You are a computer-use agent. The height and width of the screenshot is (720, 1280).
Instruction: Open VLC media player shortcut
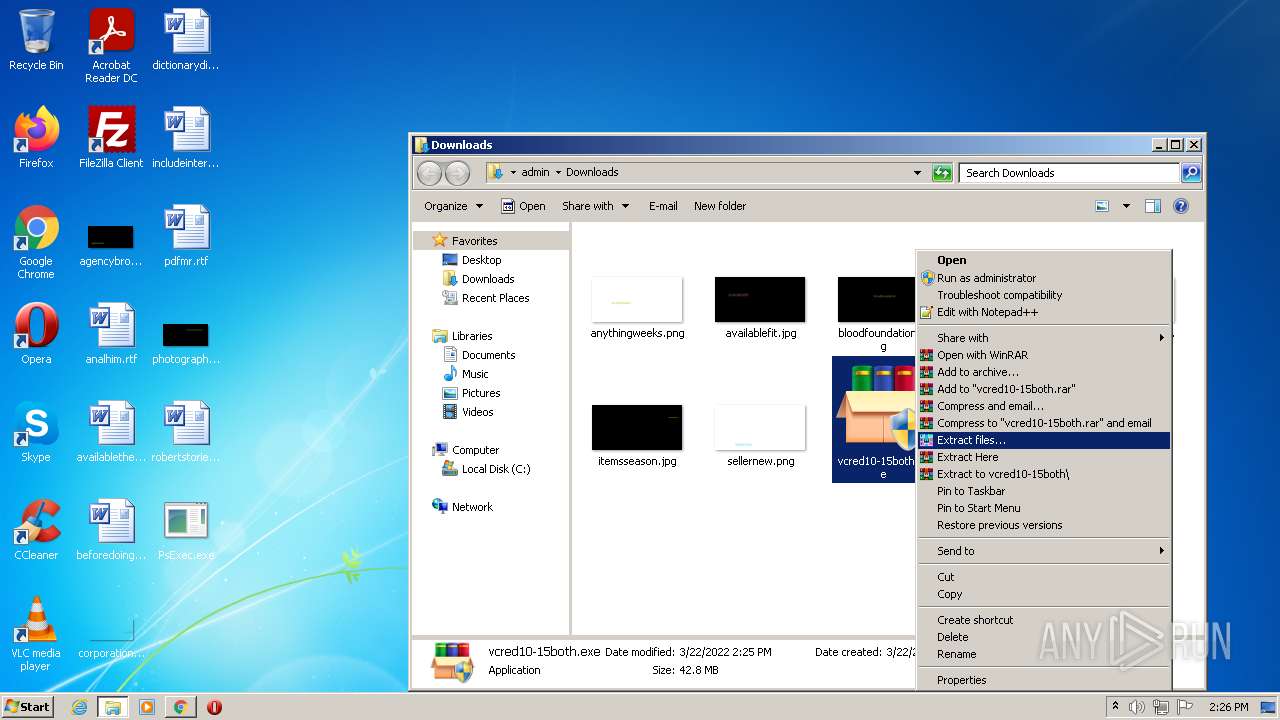coord(36,634)
